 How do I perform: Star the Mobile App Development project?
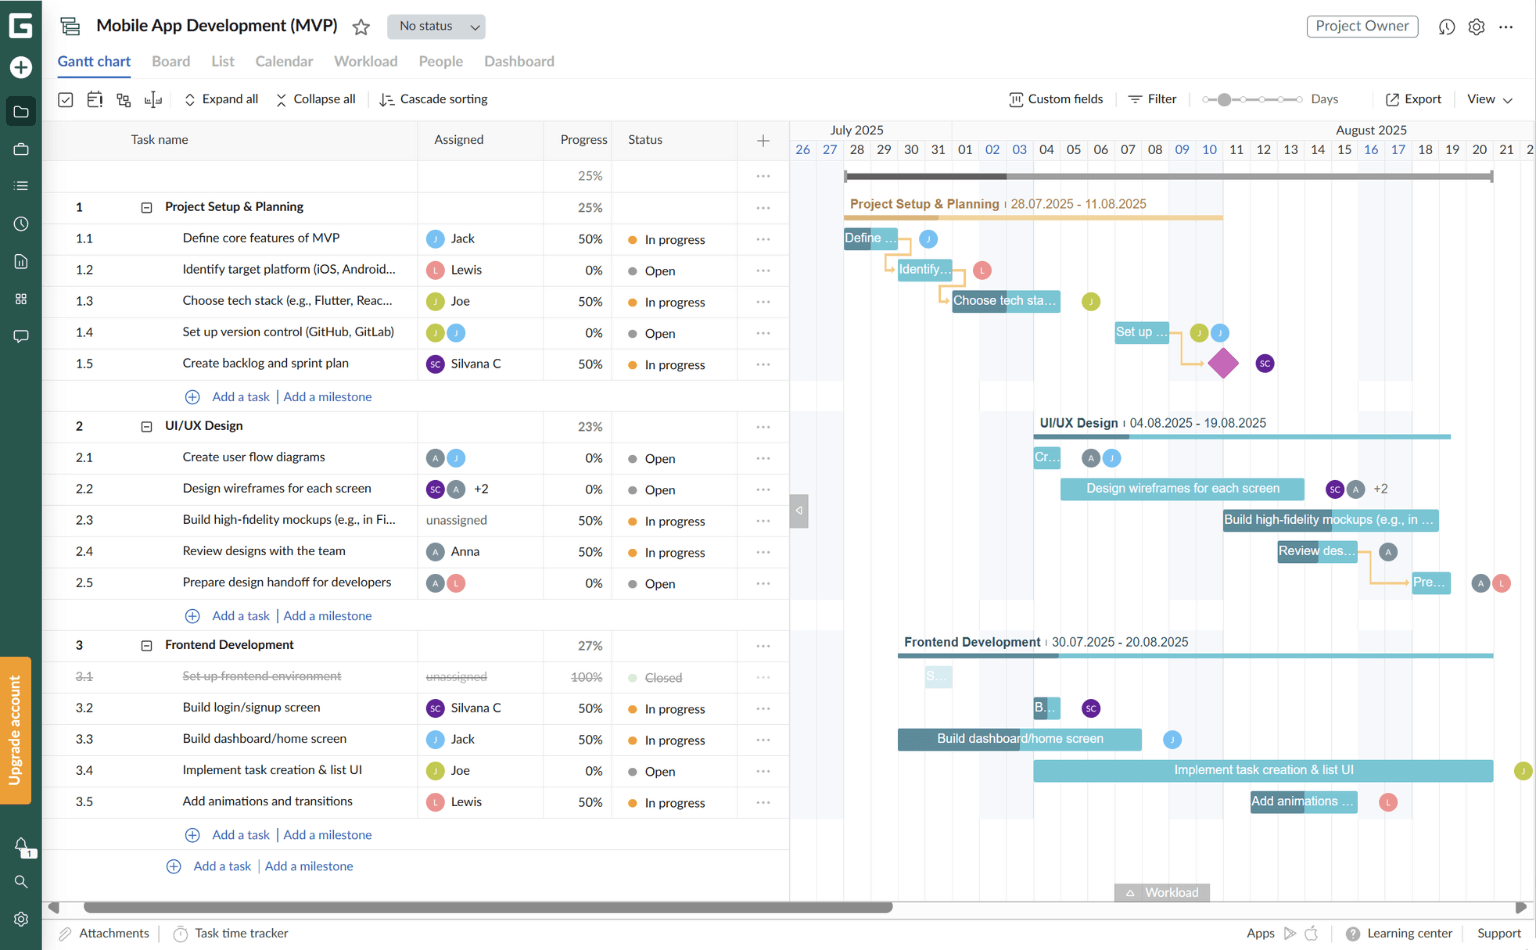[x=360, y=26]
